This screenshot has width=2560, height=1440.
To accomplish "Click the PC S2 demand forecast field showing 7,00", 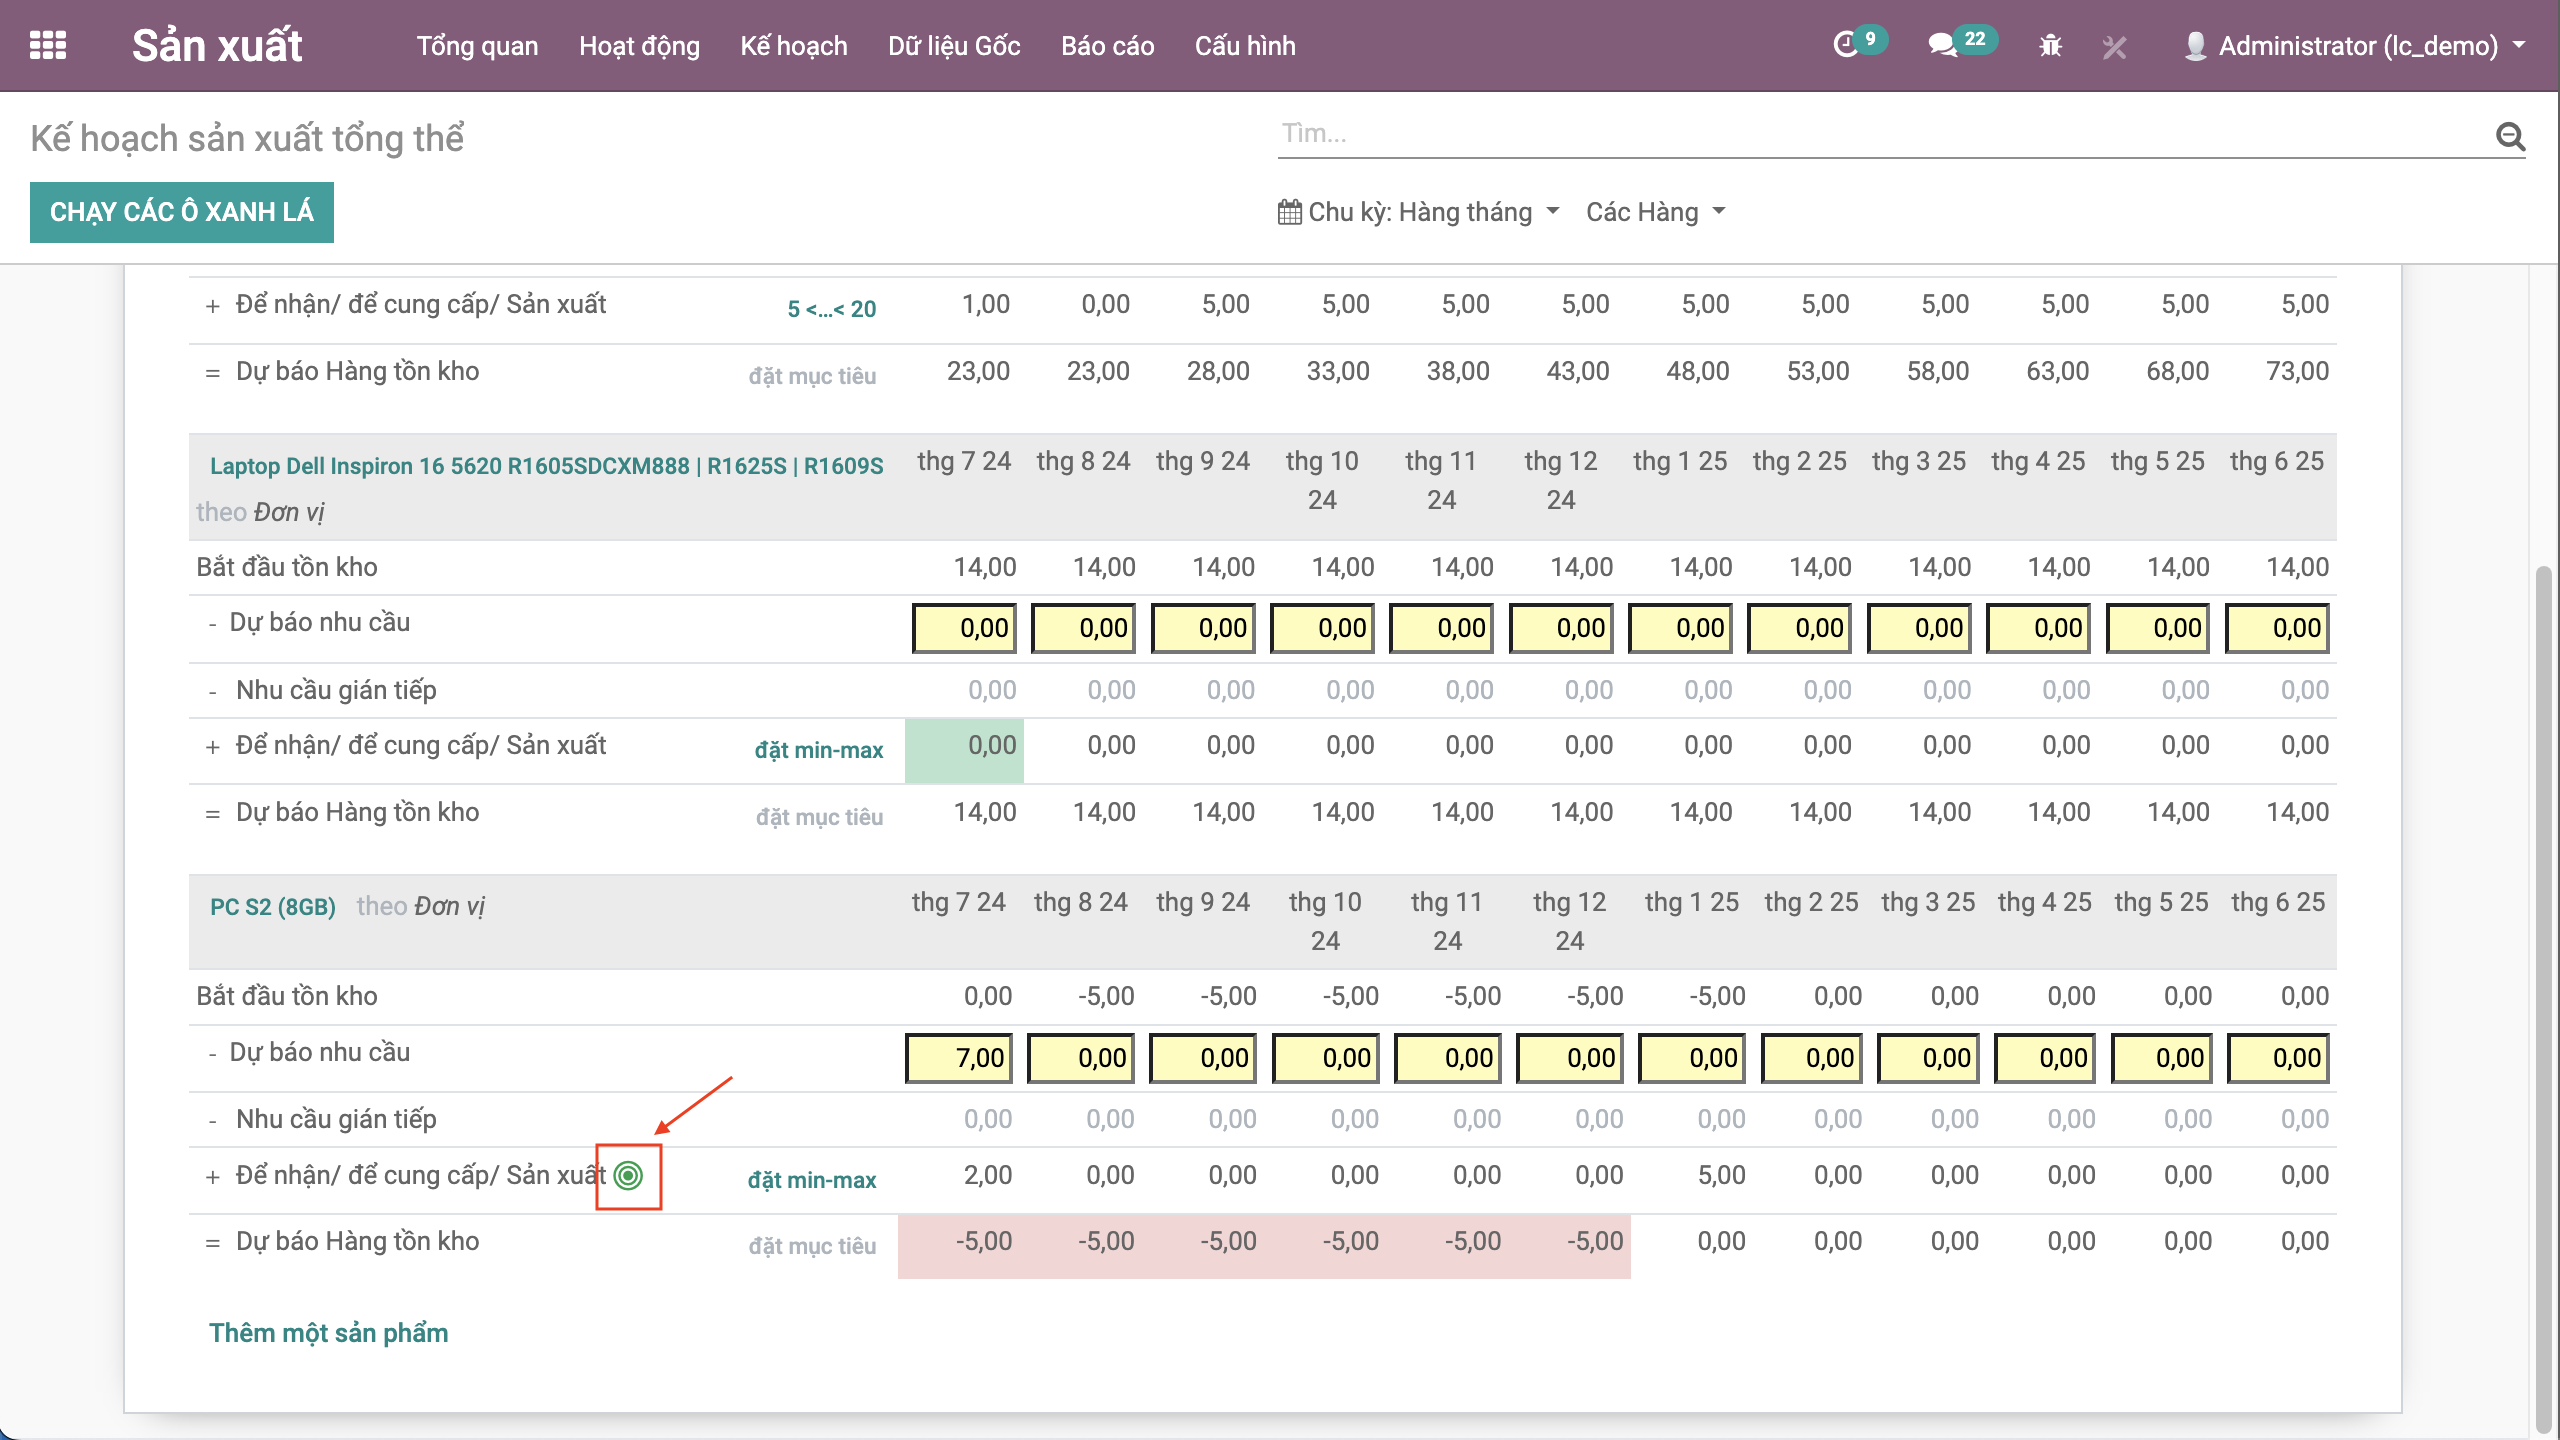I will (958, 1058).
